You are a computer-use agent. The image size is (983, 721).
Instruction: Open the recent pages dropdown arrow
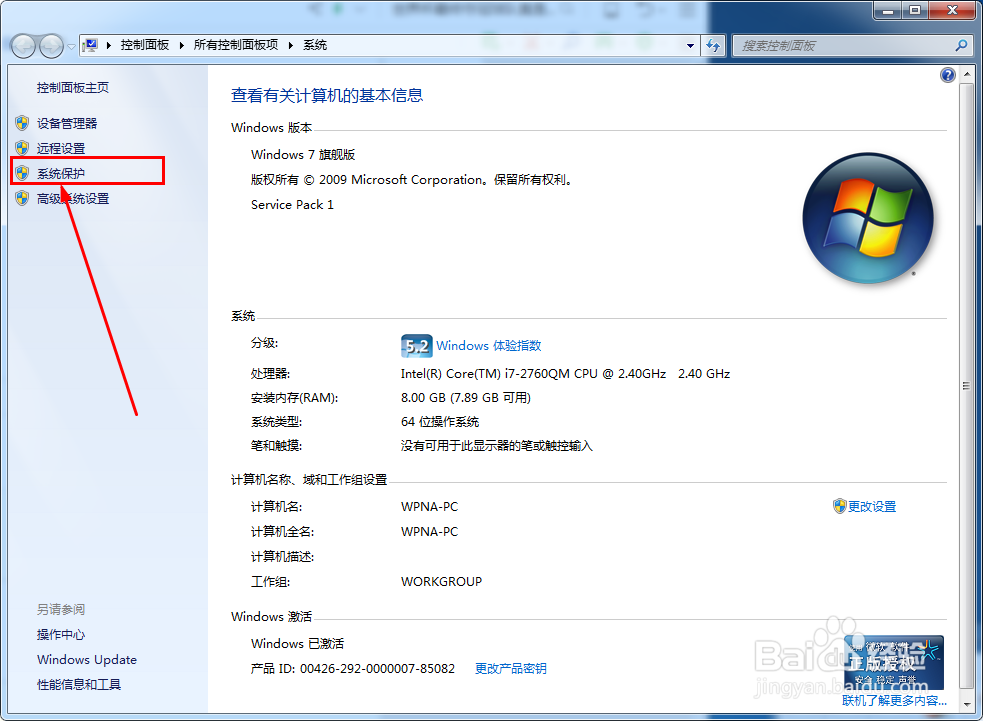[x=71, y=46]
